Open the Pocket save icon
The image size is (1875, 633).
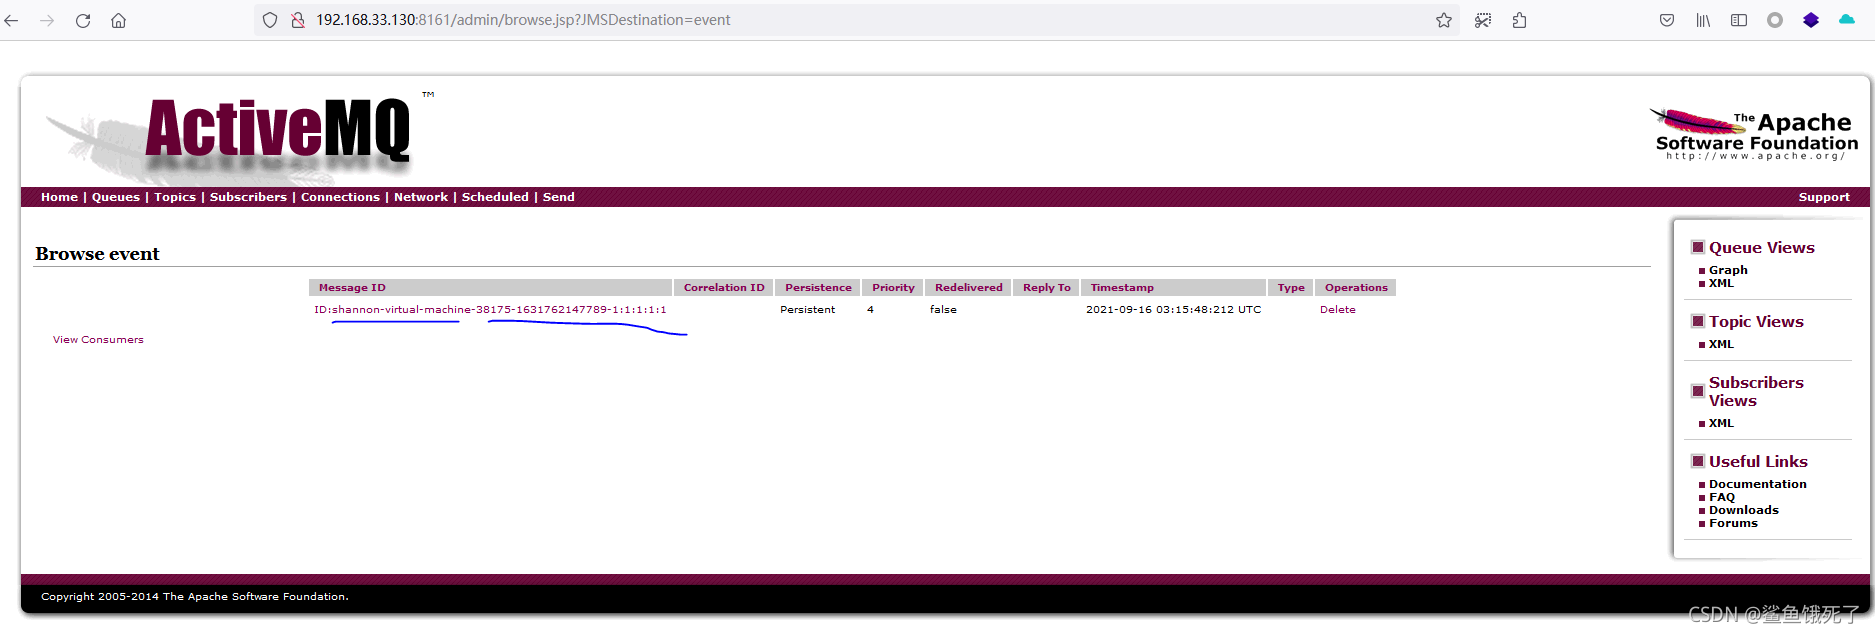pyautogui.click(x=1667, y=20)
